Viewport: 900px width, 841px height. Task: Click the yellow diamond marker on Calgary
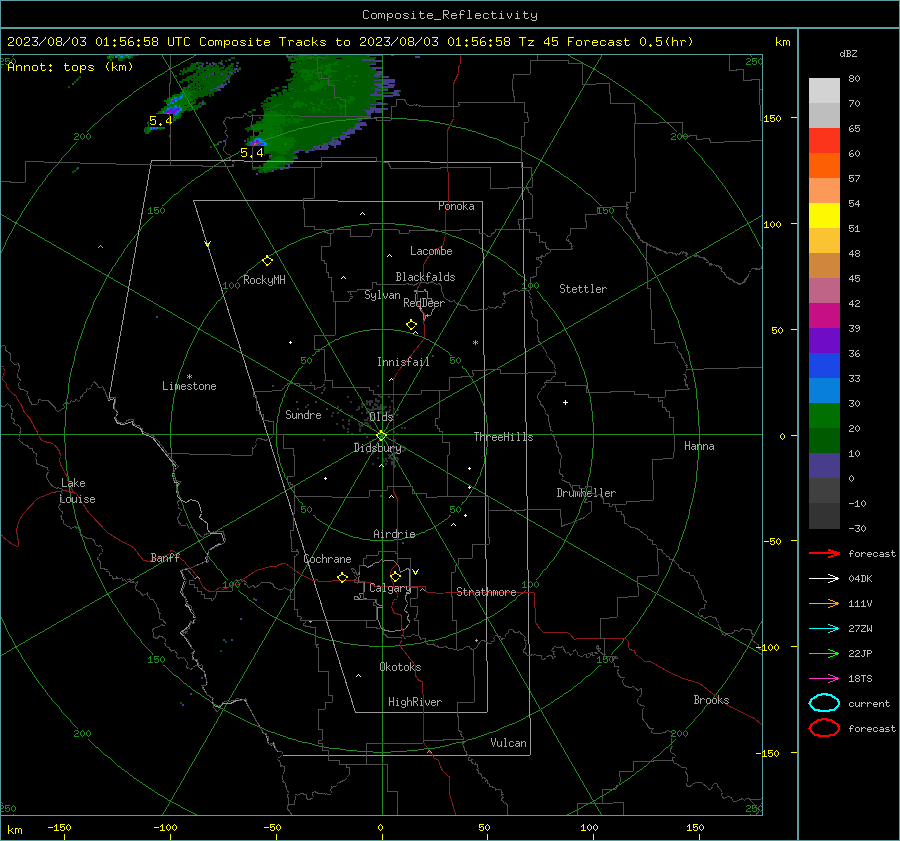coord(395,576)
